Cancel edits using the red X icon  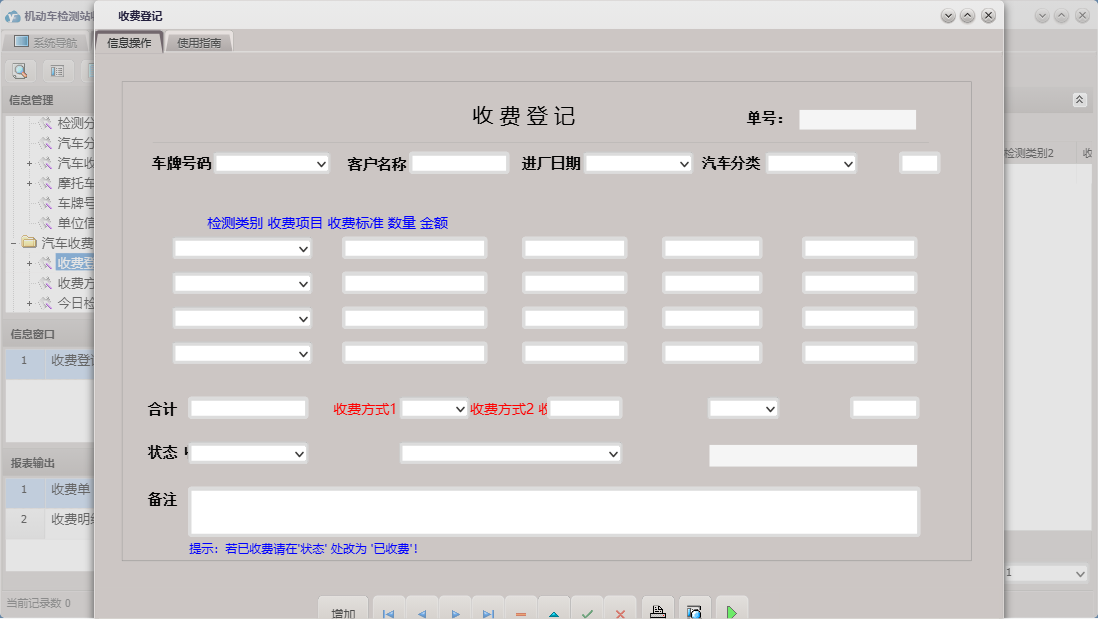click(620, 612)
